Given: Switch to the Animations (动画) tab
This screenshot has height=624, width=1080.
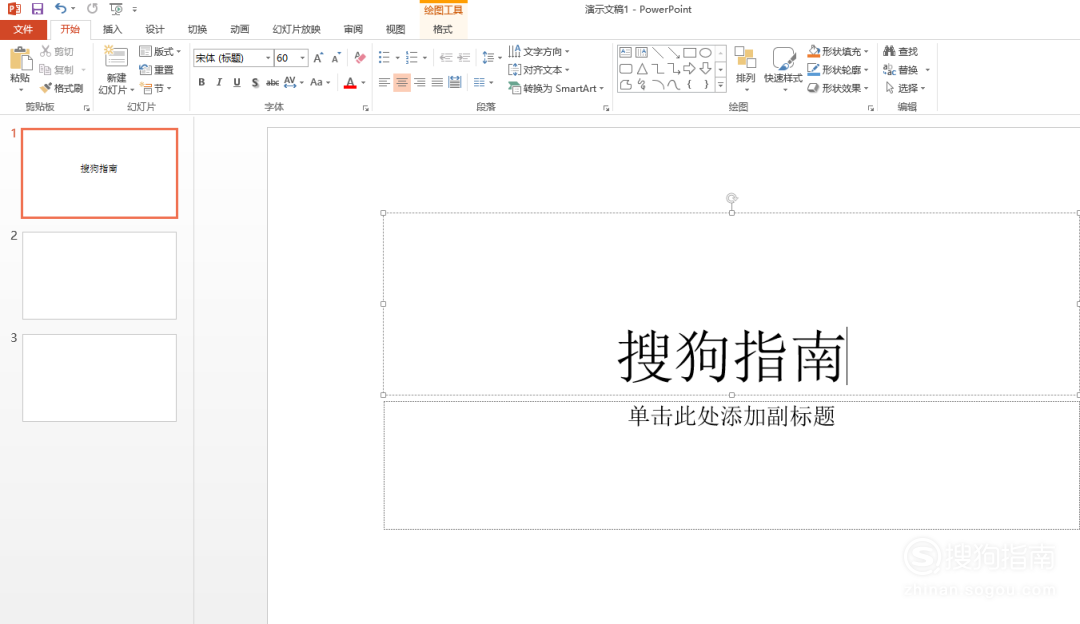Looking at the screenshot, I should click(x=240, y=29).
